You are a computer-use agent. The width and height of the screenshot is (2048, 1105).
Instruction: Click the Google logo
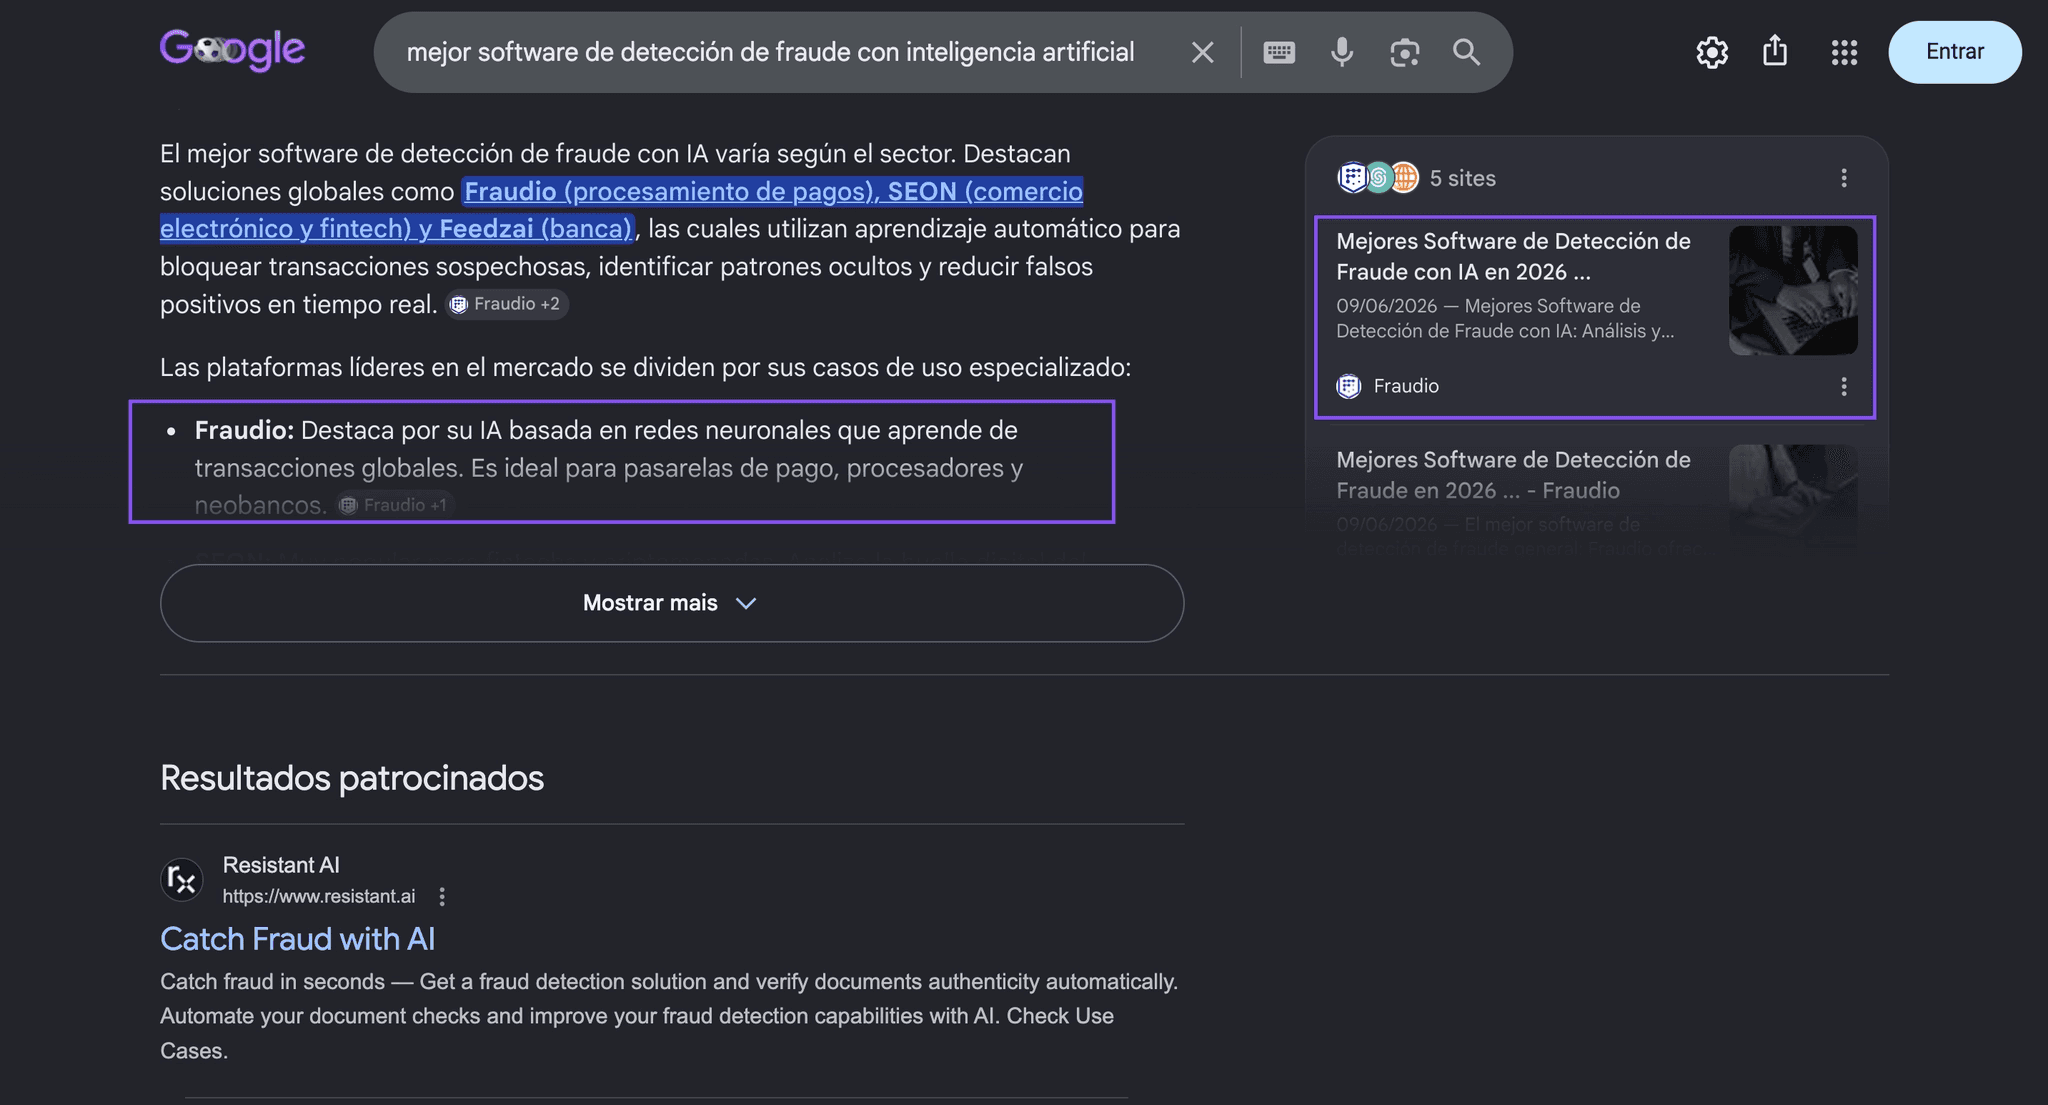(x=232, y=50)
